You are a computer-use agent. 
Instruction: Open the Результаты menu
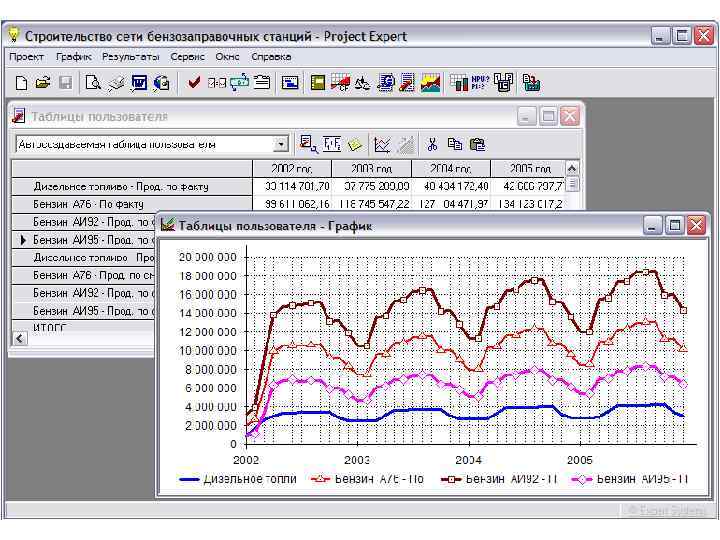coord(131,57)
